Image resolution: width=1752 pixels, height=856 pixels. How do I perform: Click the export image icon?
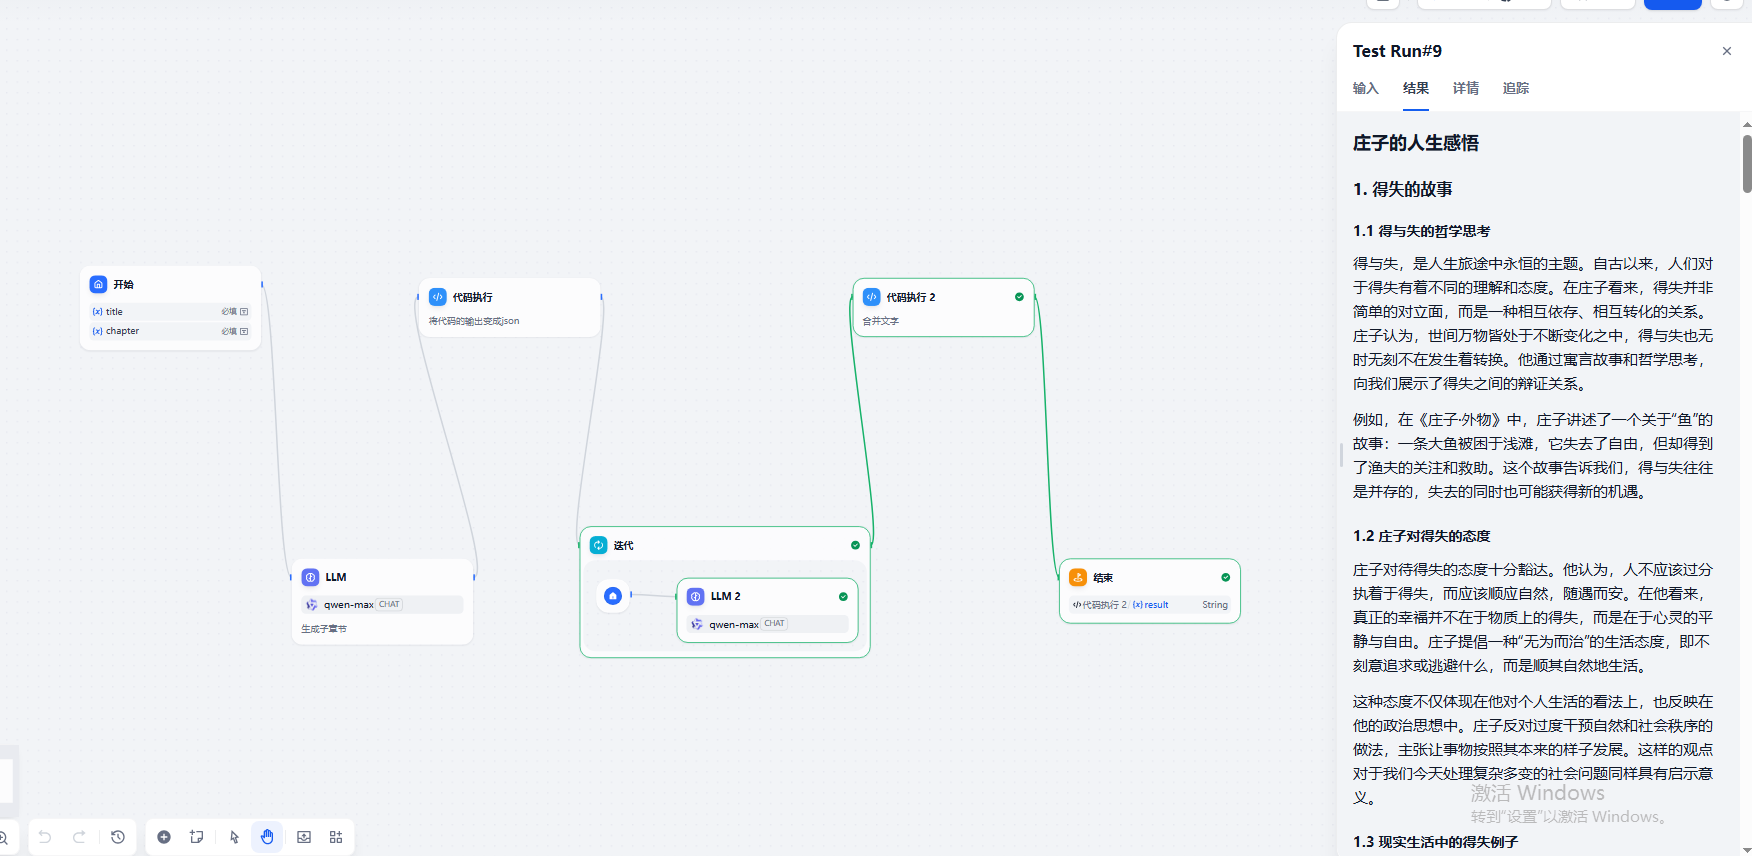304,837
